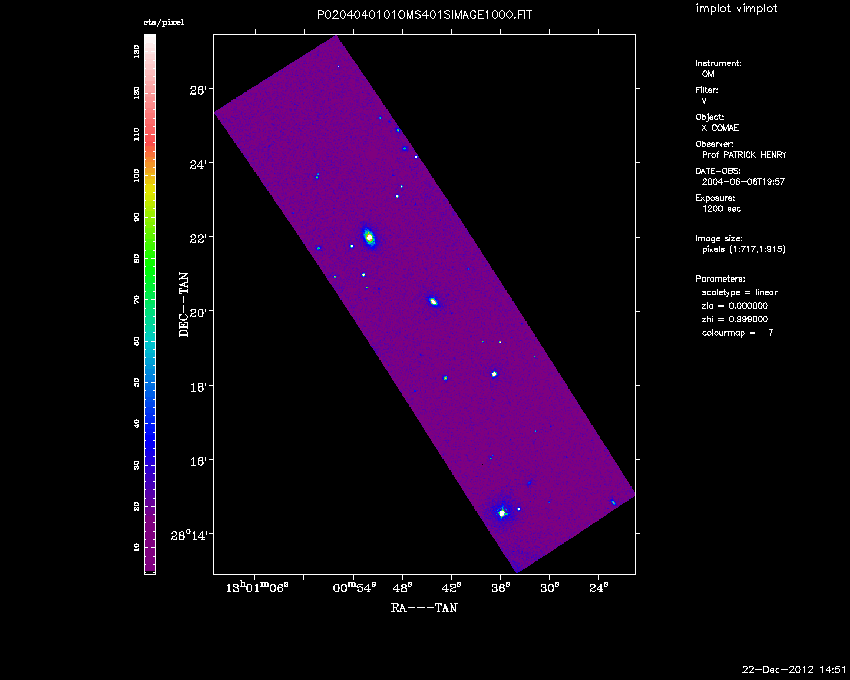The width and height of the screenshot is (850, 680).
Task: Click the 'Filter:' label
Action: tap(707, 90)
